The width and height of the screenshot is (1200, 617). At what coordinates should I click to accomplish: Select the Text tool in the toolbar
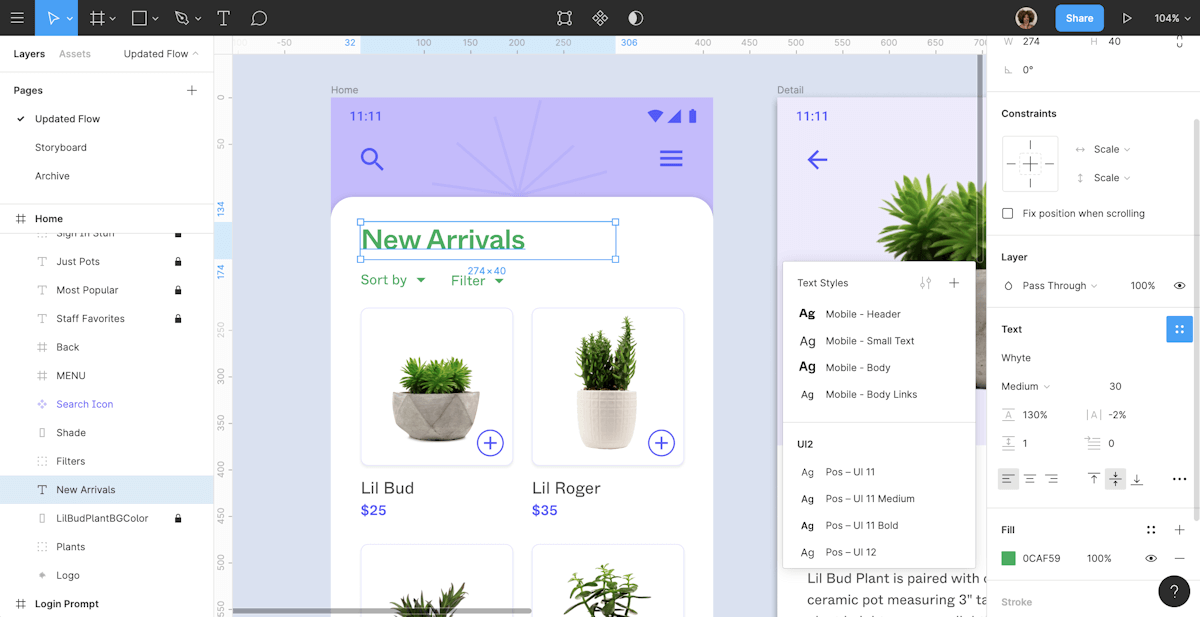pyautogui.click(x=222, y=18)
